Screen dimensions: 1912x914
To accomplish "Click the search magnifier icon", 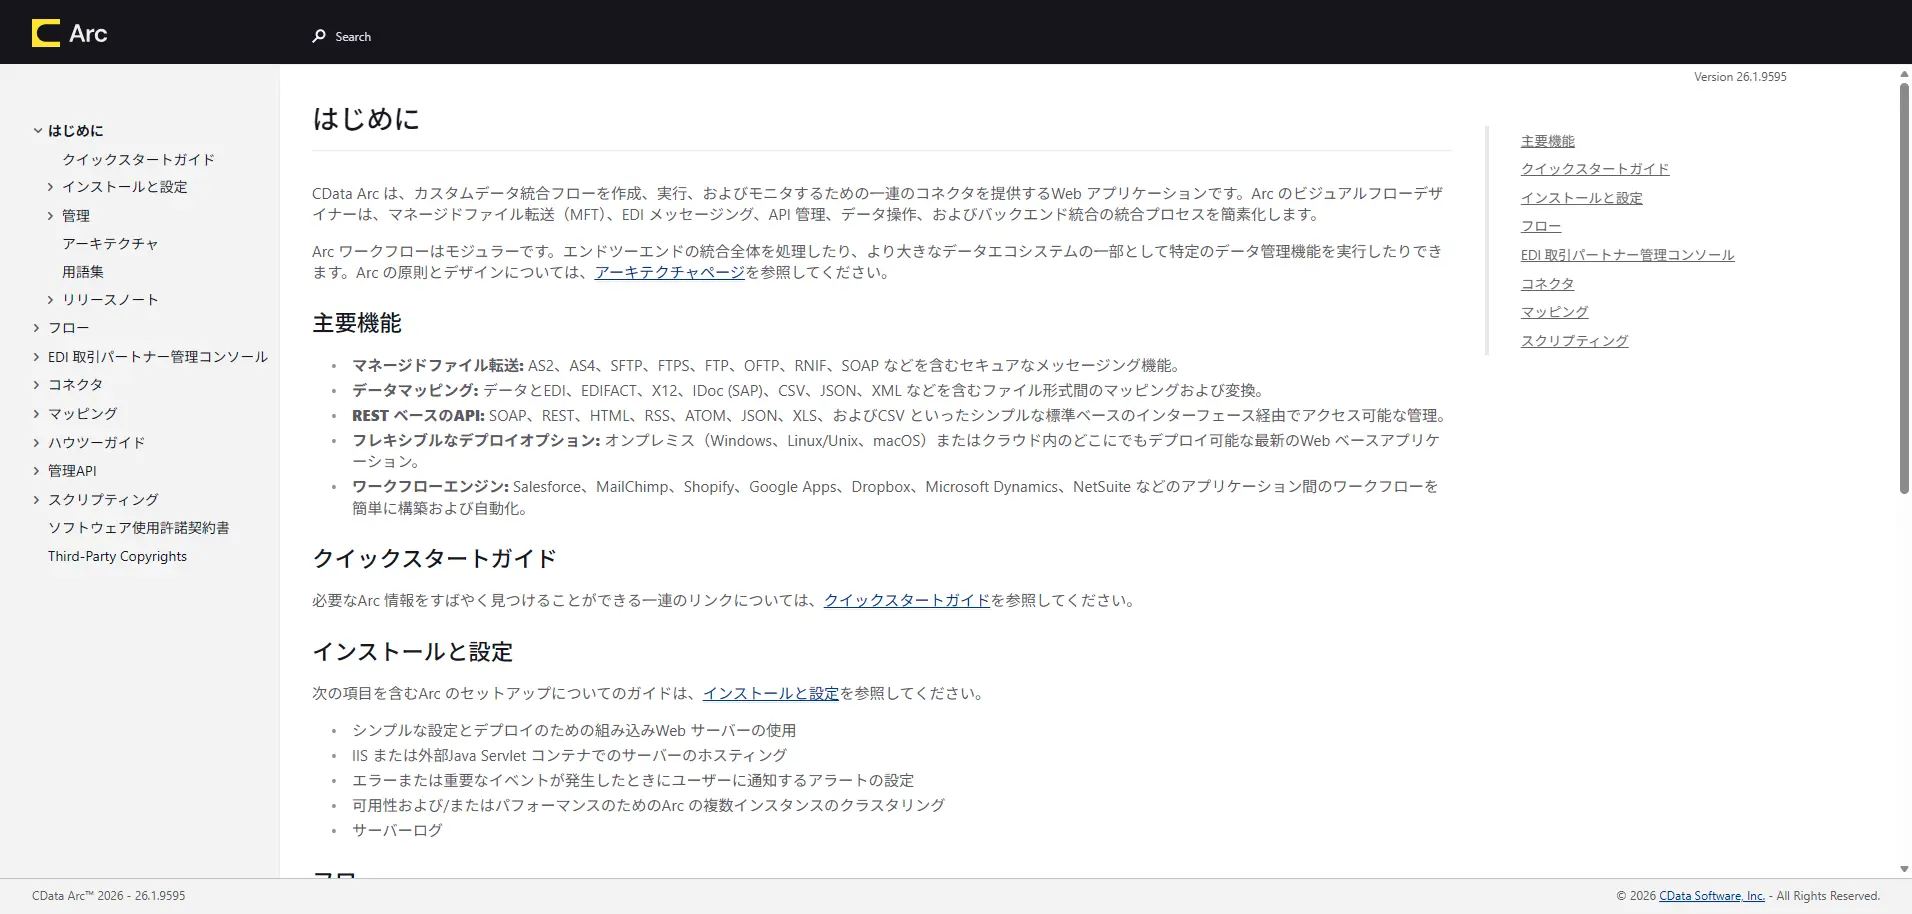I will [x=319, y=36].
